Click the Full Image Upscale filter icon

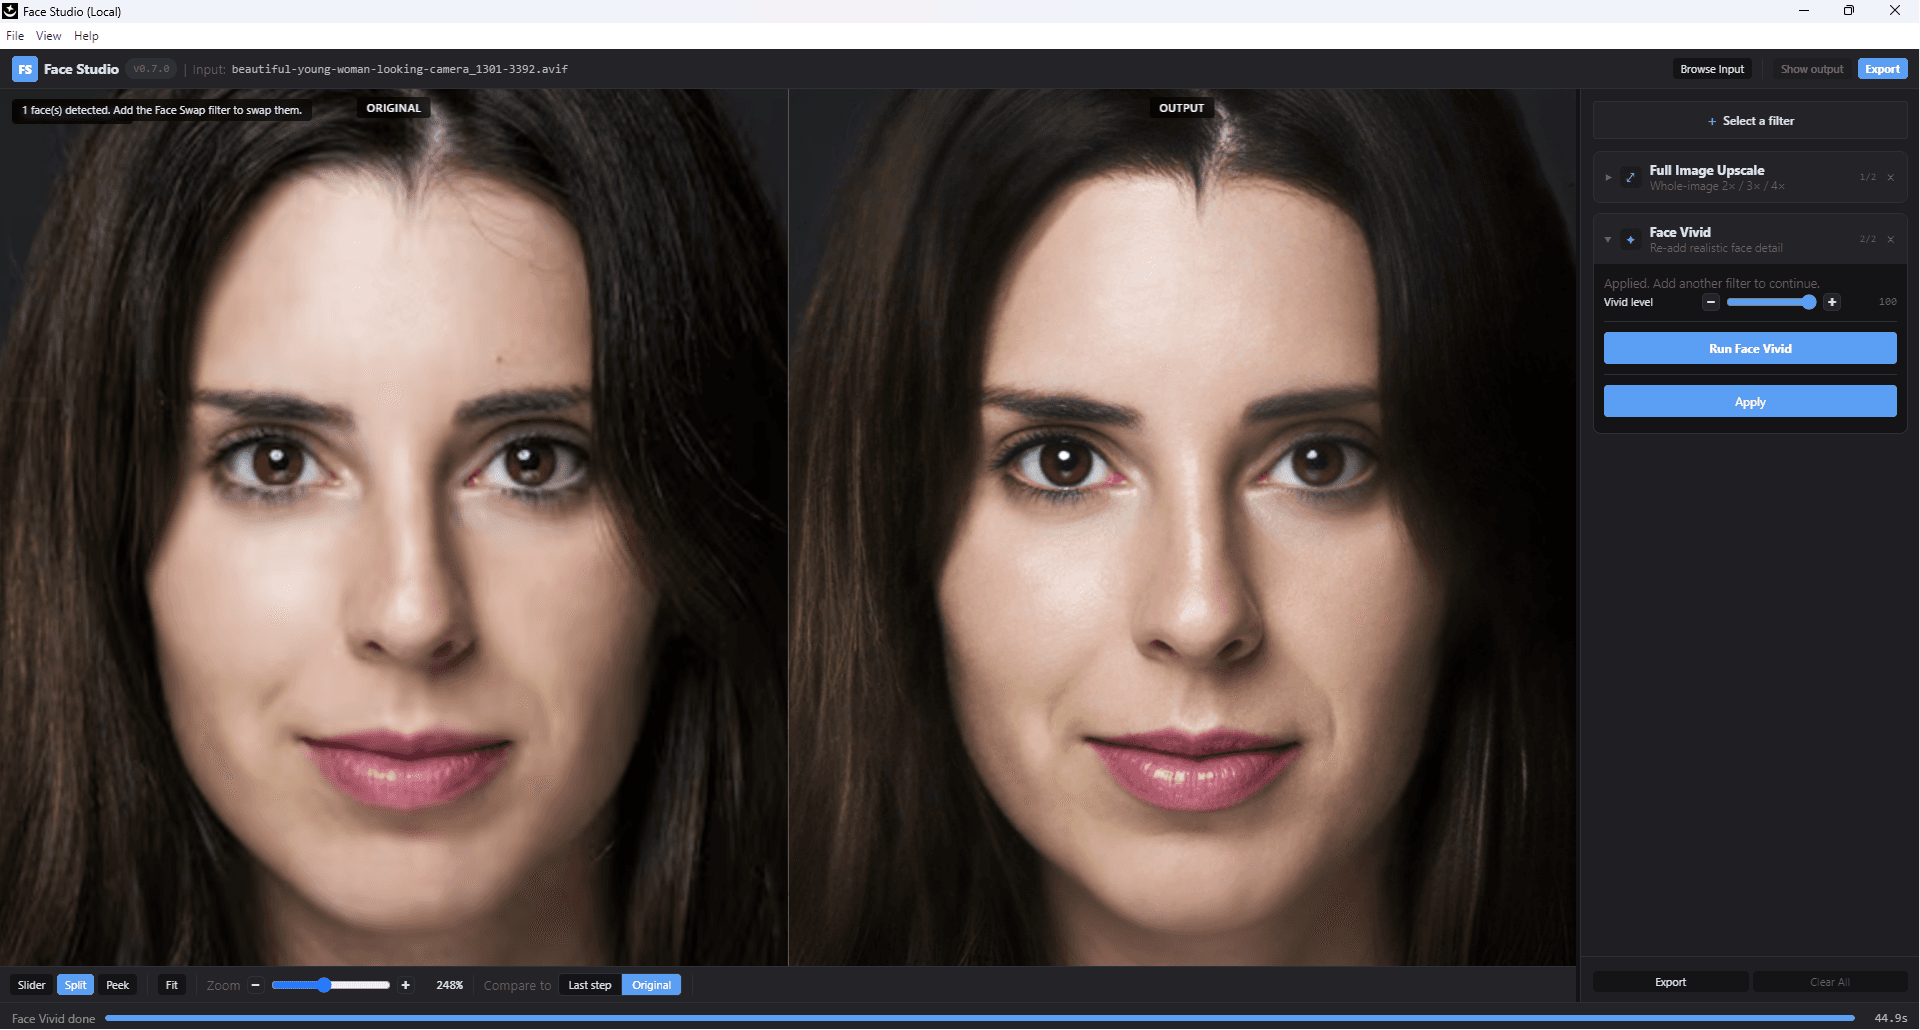tap(1630, 177)
